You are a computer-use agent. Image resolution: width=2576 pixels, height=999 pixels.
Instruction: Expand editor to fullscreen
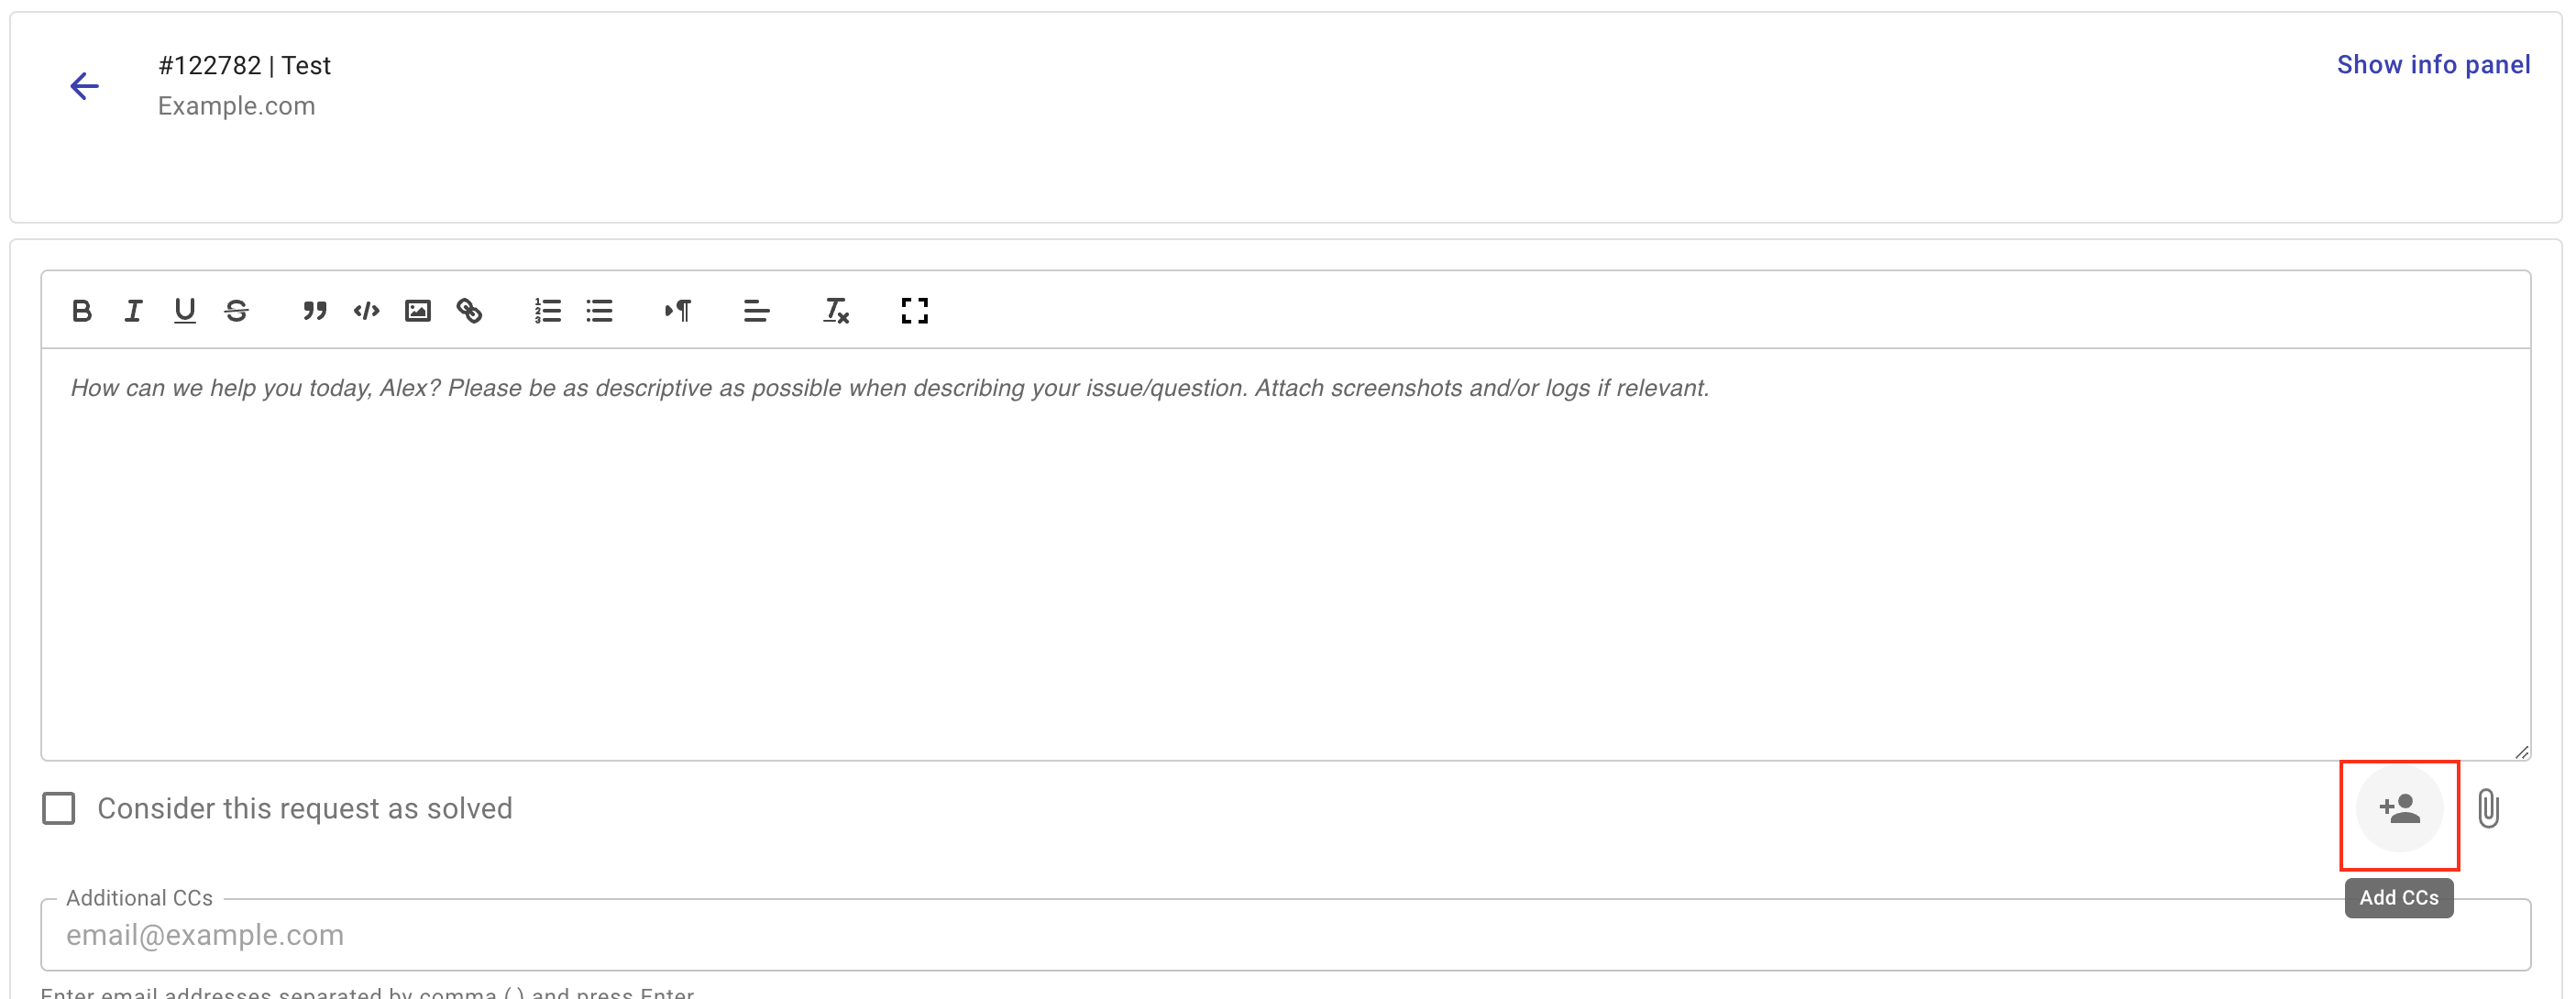914,311
